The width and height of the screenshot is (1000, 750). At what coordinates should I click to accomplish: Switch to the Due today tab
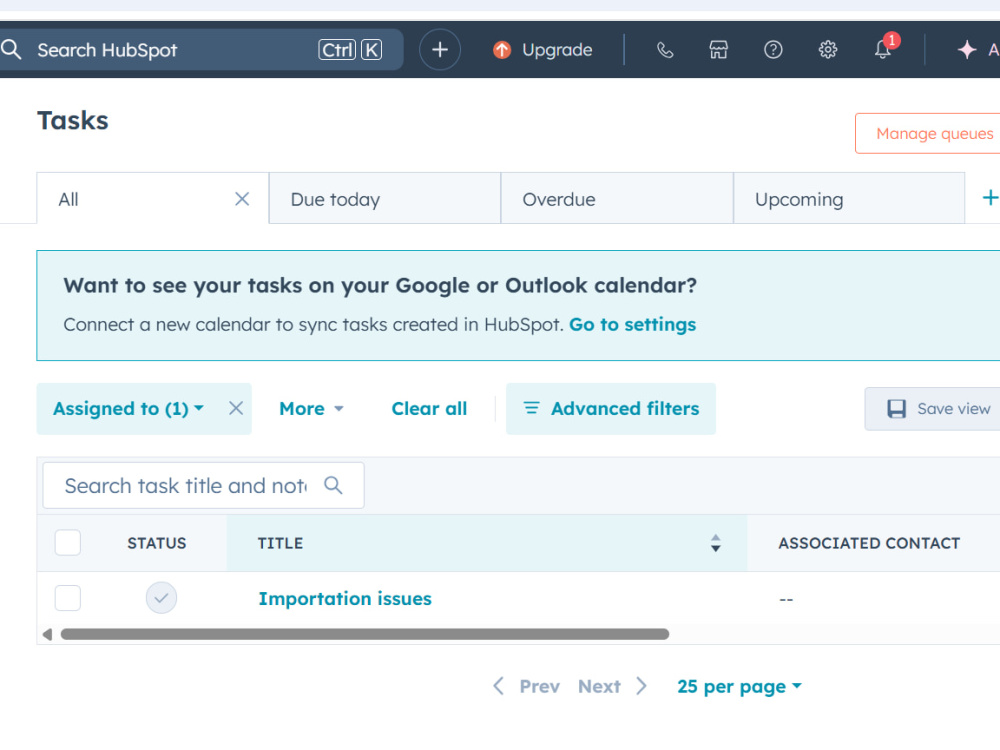385,199
